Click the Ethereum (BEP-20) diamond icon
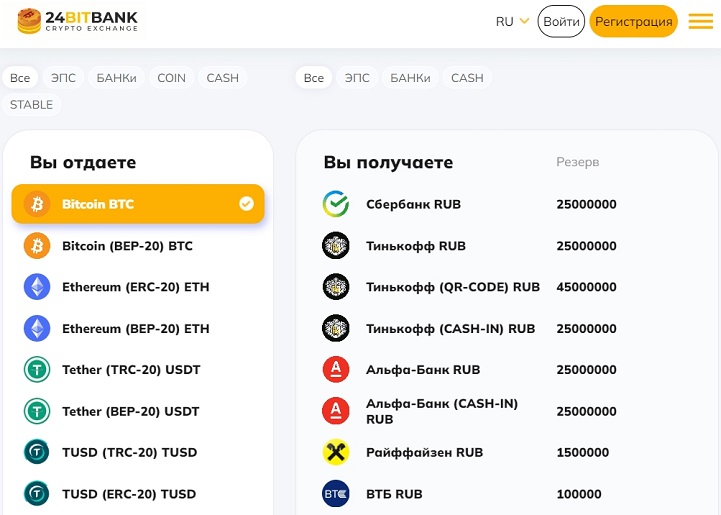 point(37,328)
